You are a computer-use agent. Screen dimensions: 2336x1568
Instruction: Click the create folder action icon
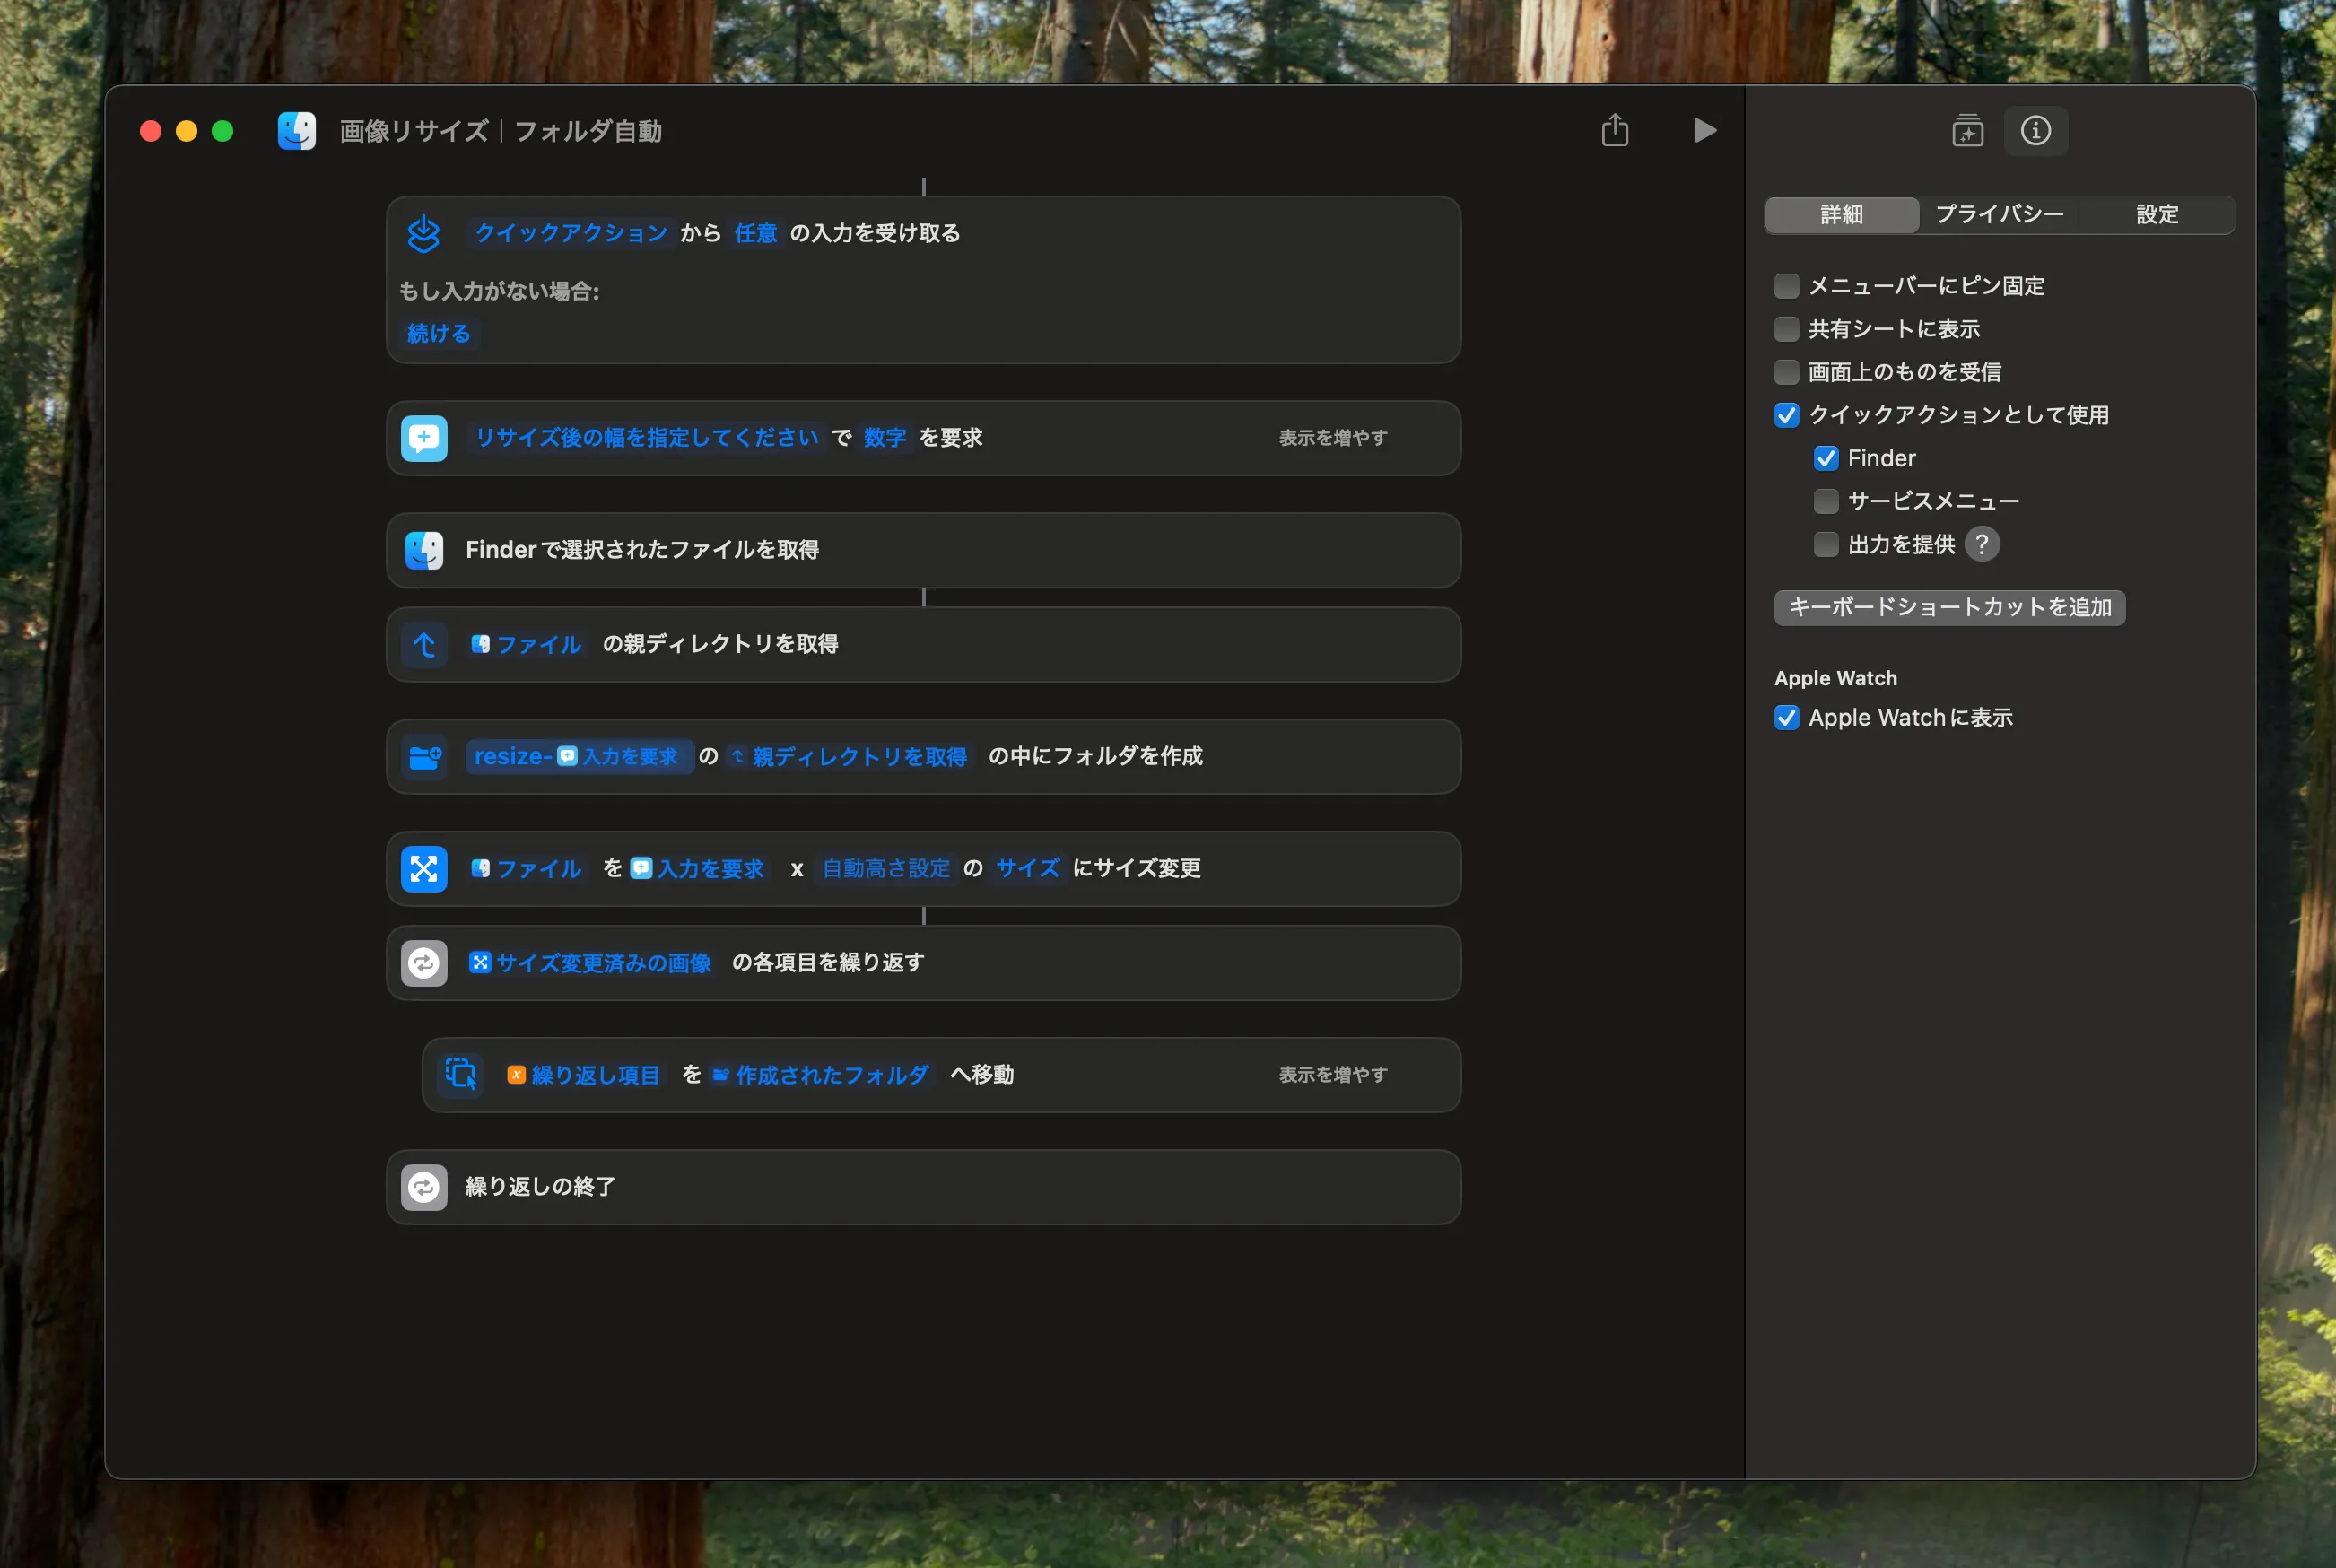(424, 757)
